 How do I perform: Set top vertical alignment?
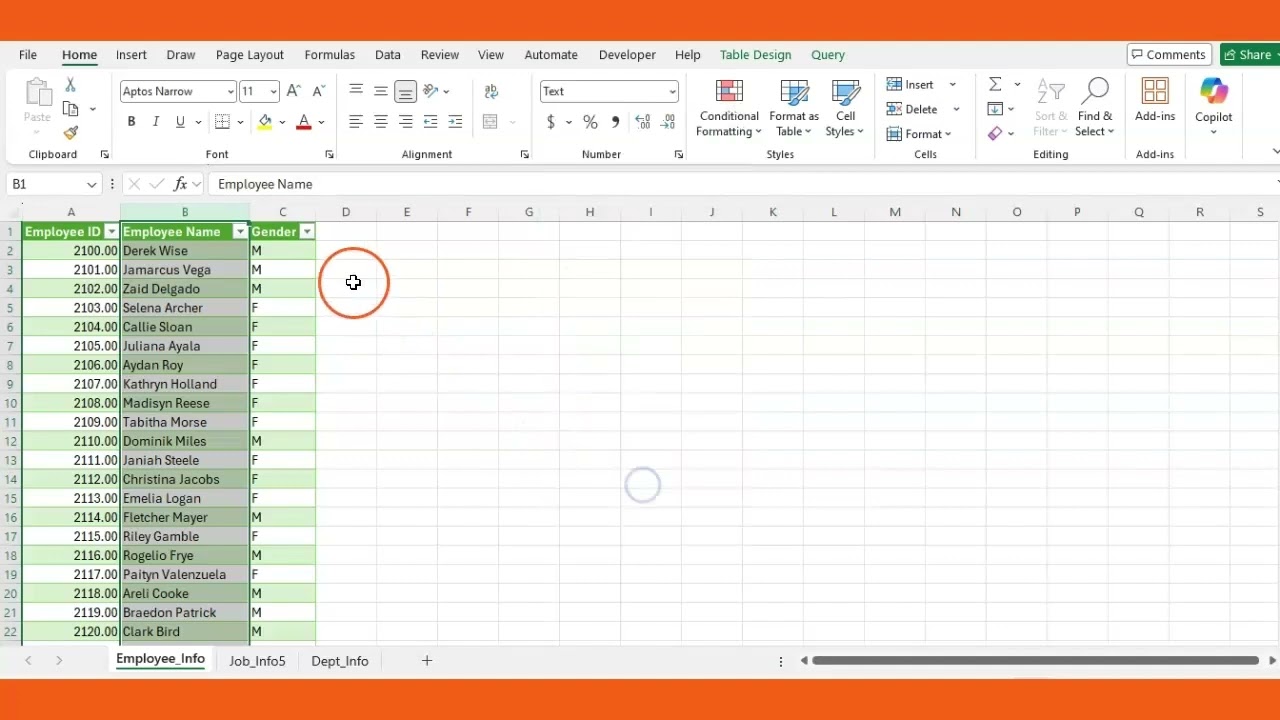pyautogui.click(x=356, y=91)
